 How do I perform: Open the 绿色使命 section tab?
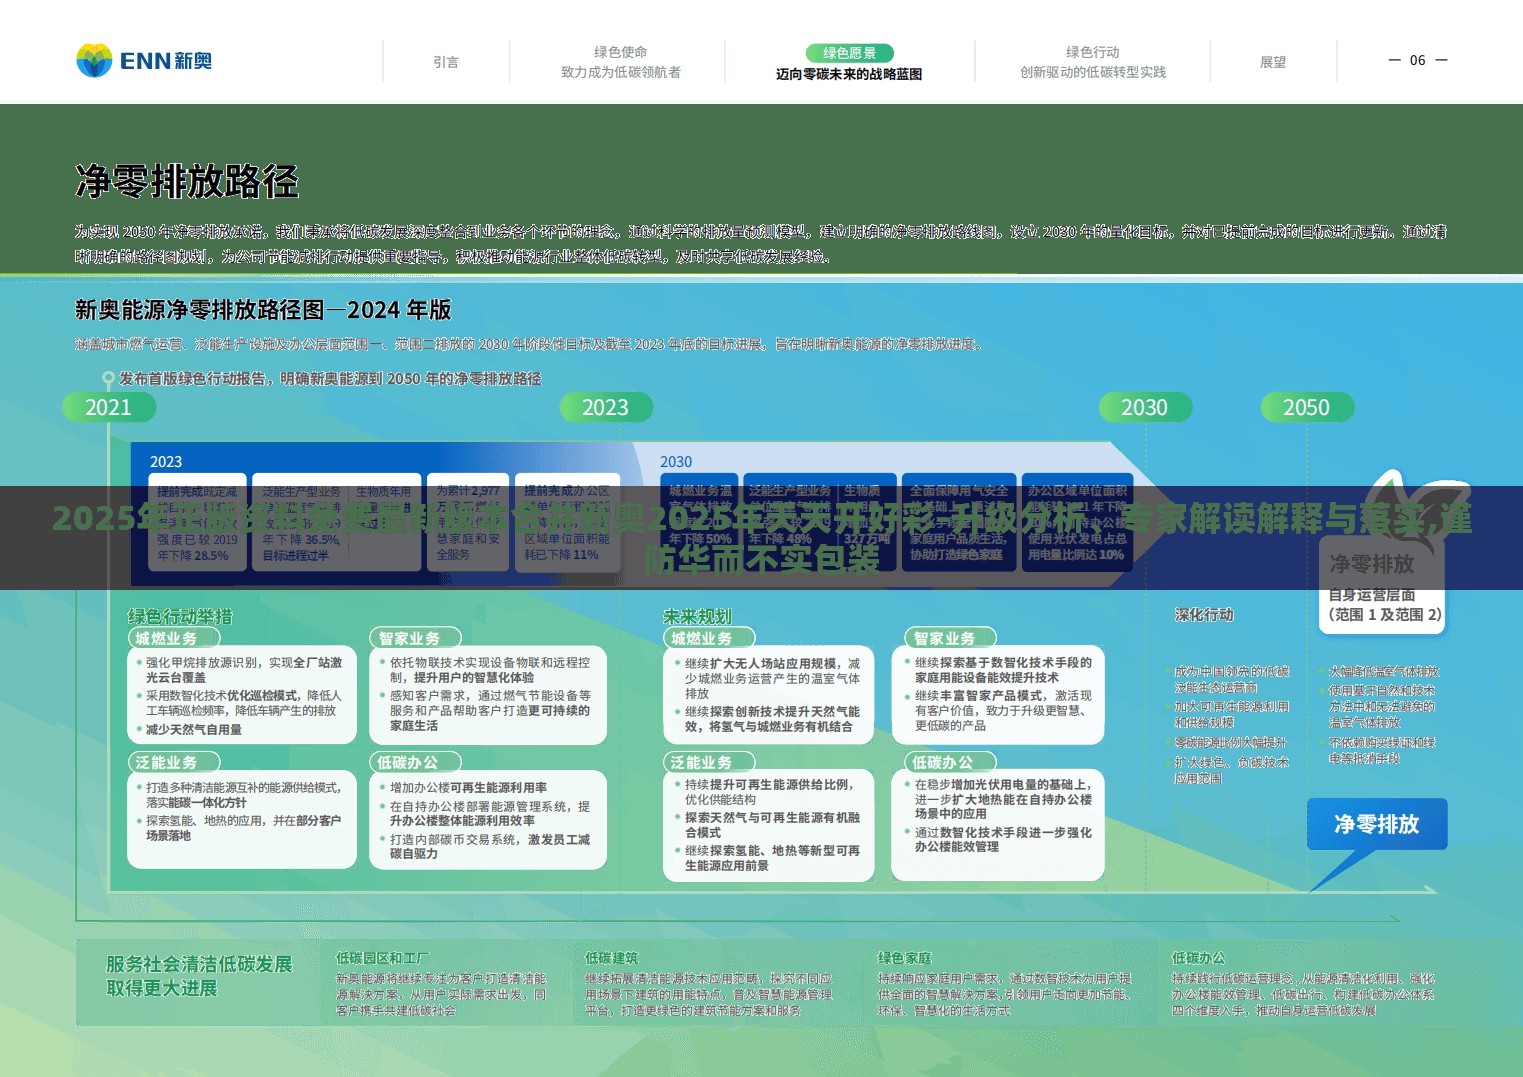coord(621,62)
